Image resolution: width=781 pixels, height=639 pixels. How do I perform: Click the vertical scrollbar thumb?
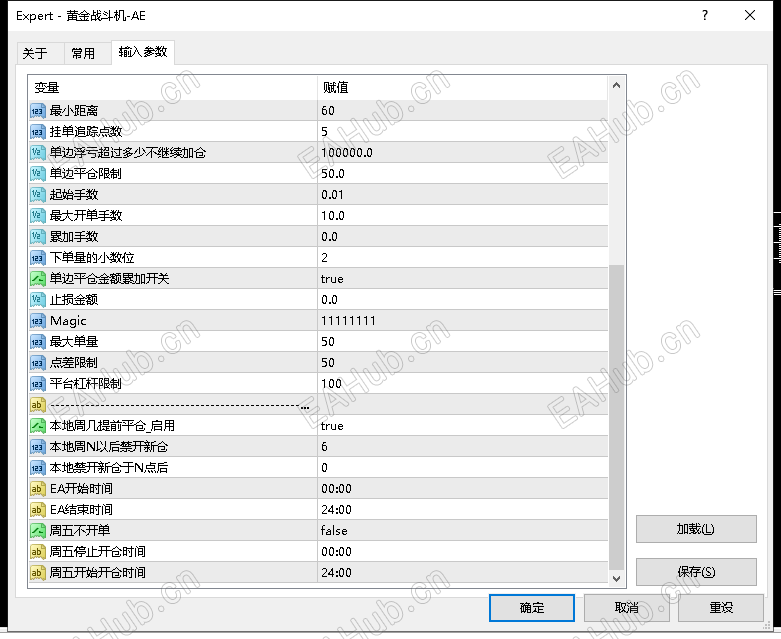point(617,417)
